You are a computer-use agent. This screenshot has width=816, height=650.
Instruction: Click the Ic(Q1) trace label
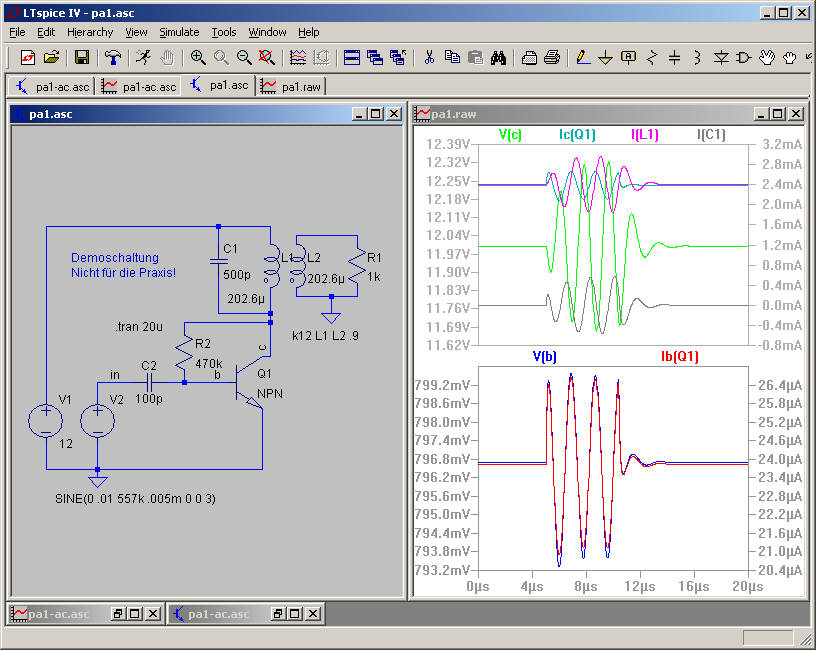pyautogui.click(x=577, y=135)
